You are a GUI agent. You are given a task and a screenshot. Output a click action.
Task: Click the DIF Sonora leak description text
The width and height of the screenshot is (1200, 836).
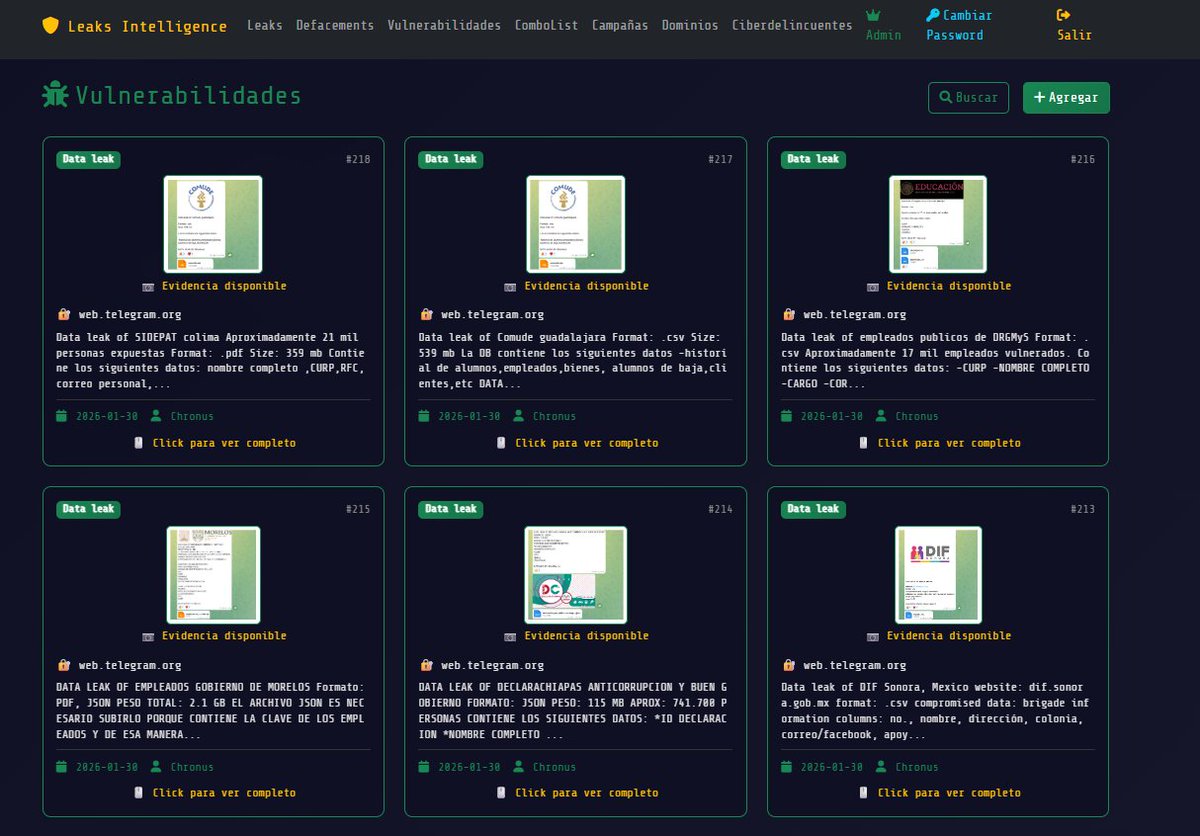point(936,711)
